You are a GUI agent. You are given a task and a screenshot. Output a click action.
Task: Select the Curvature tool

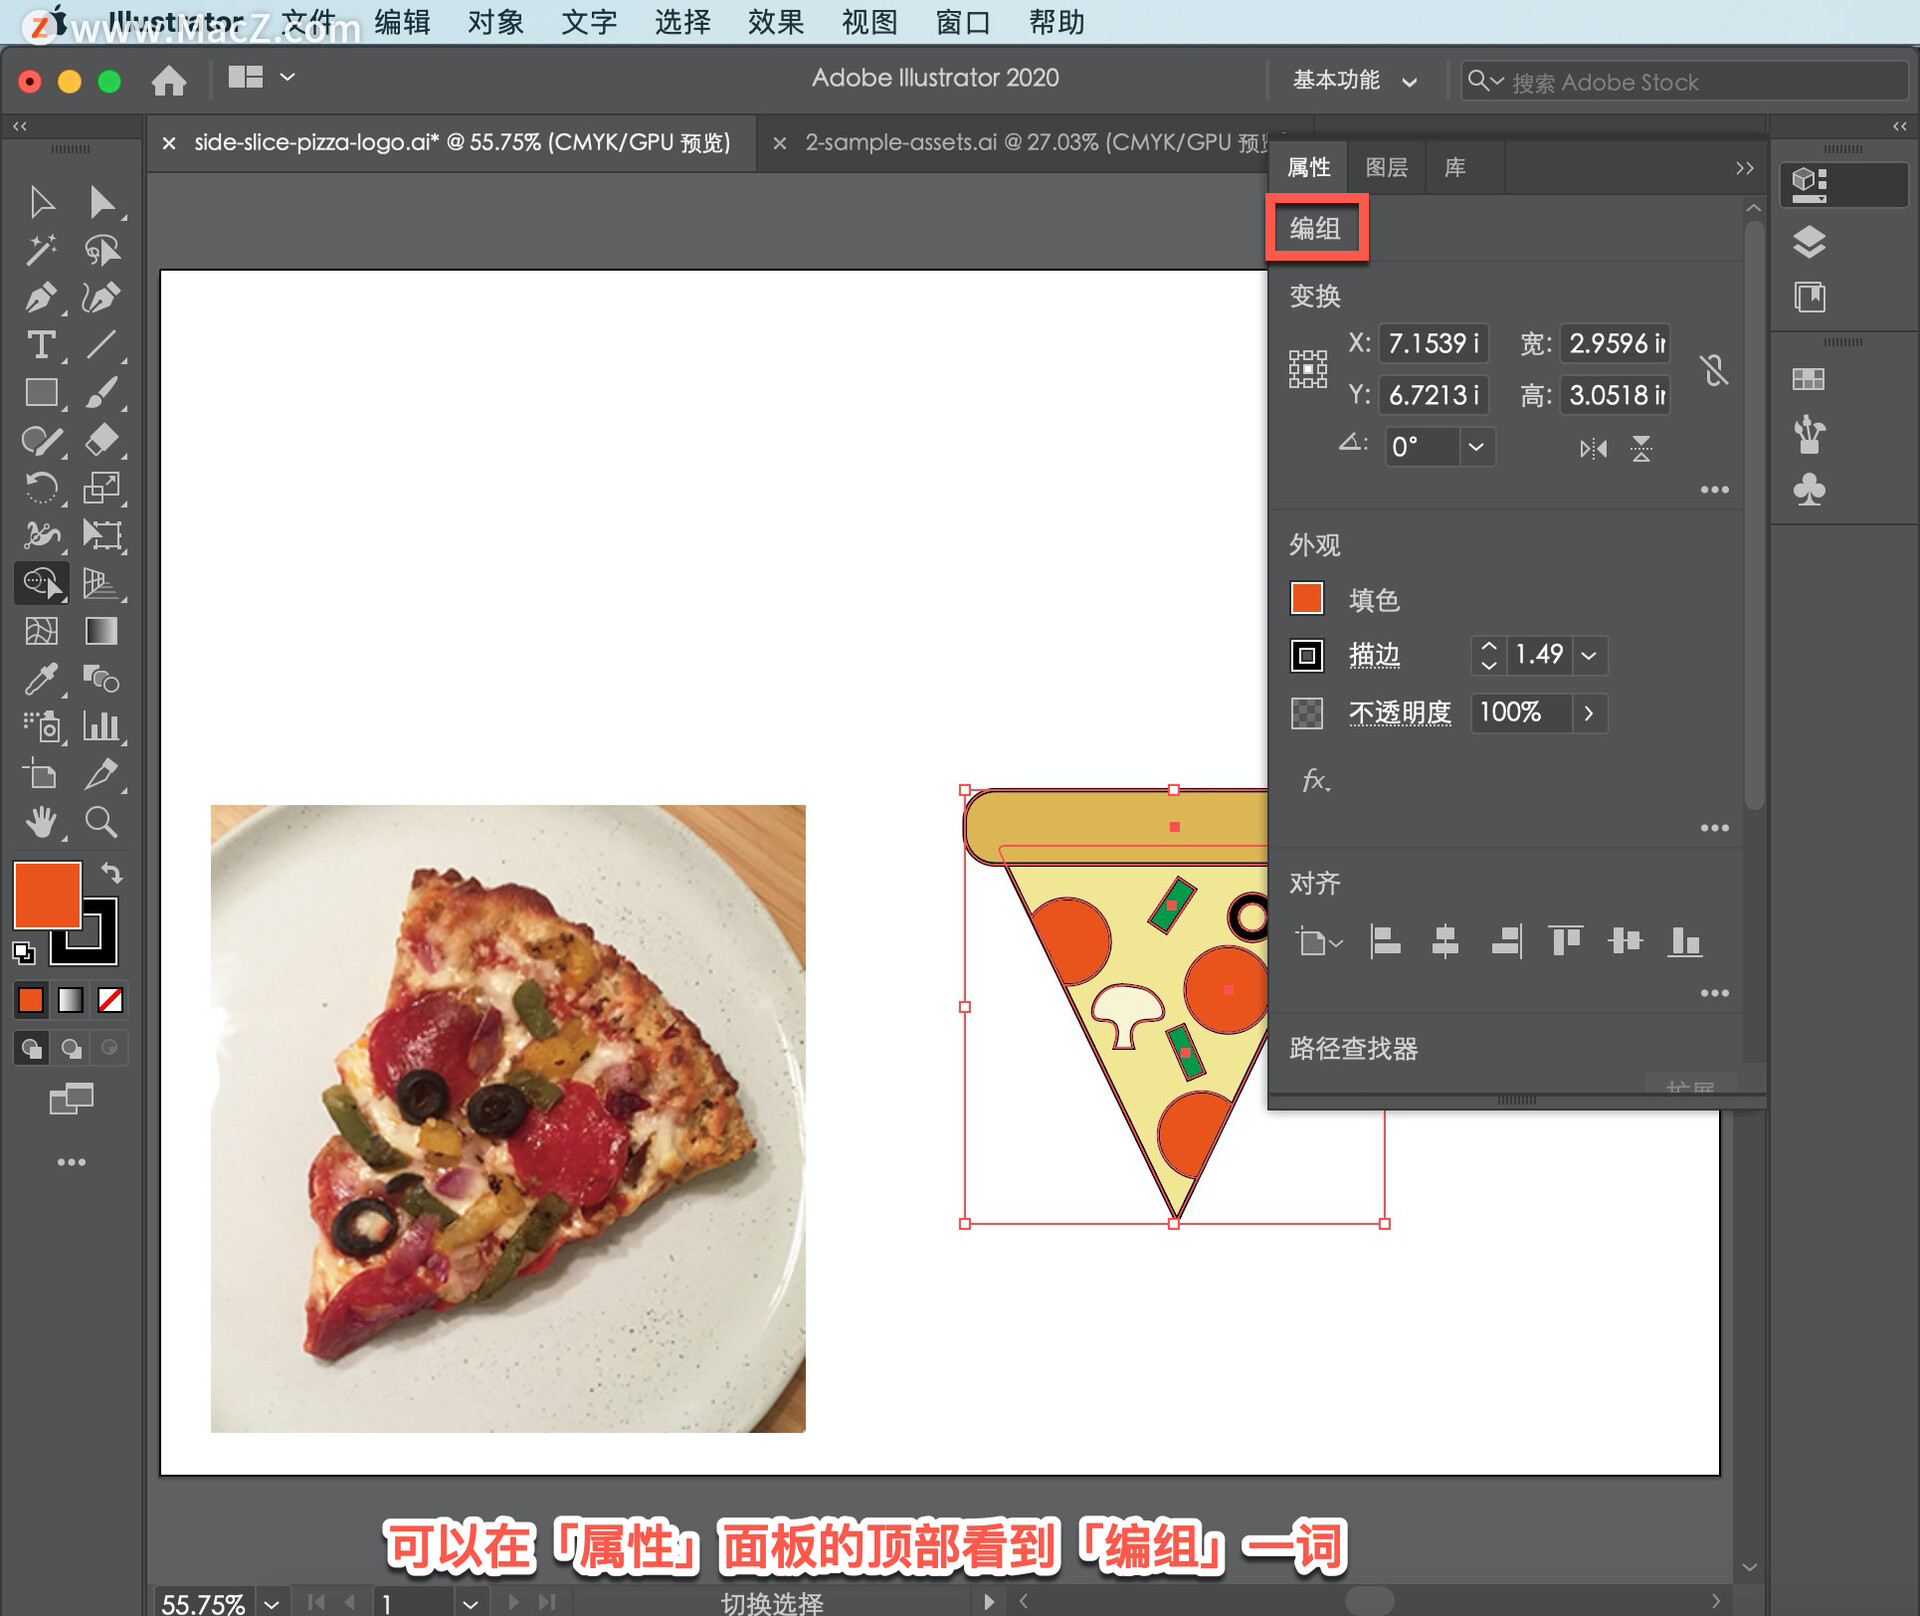(x=101, y=298)
